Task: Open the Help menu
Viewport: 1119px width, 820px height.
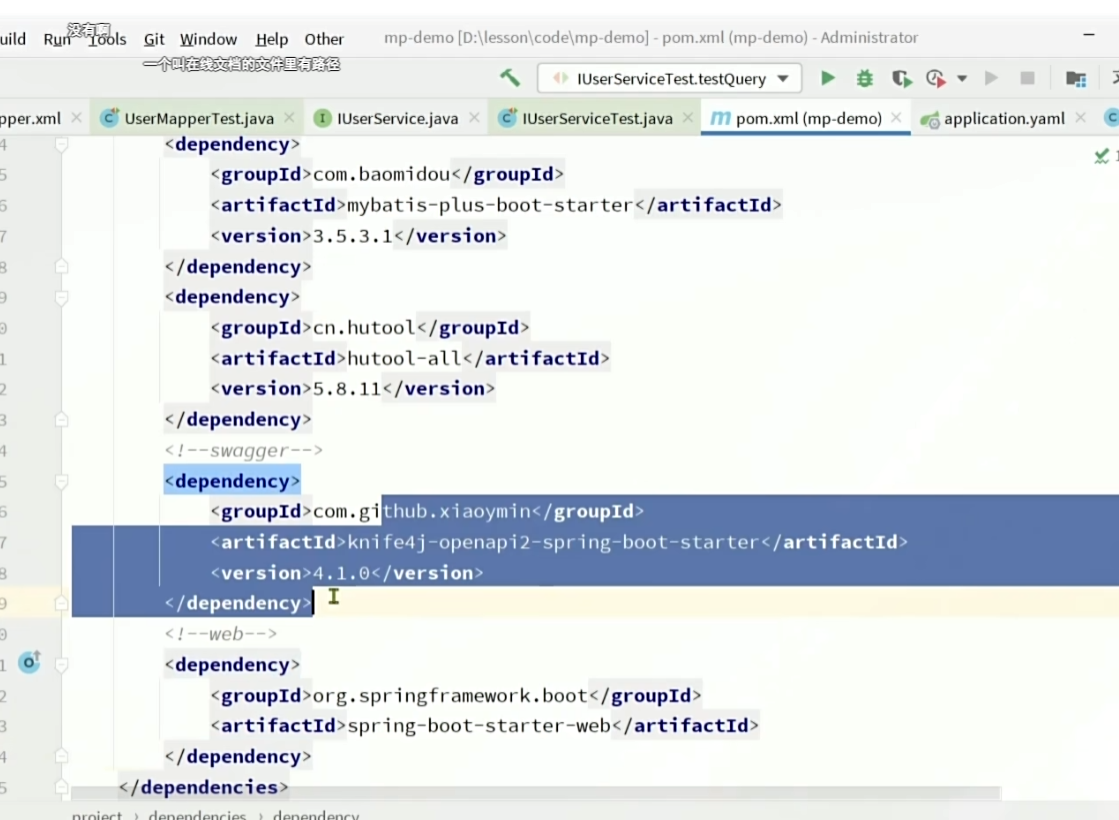Action: coord(271,39)
